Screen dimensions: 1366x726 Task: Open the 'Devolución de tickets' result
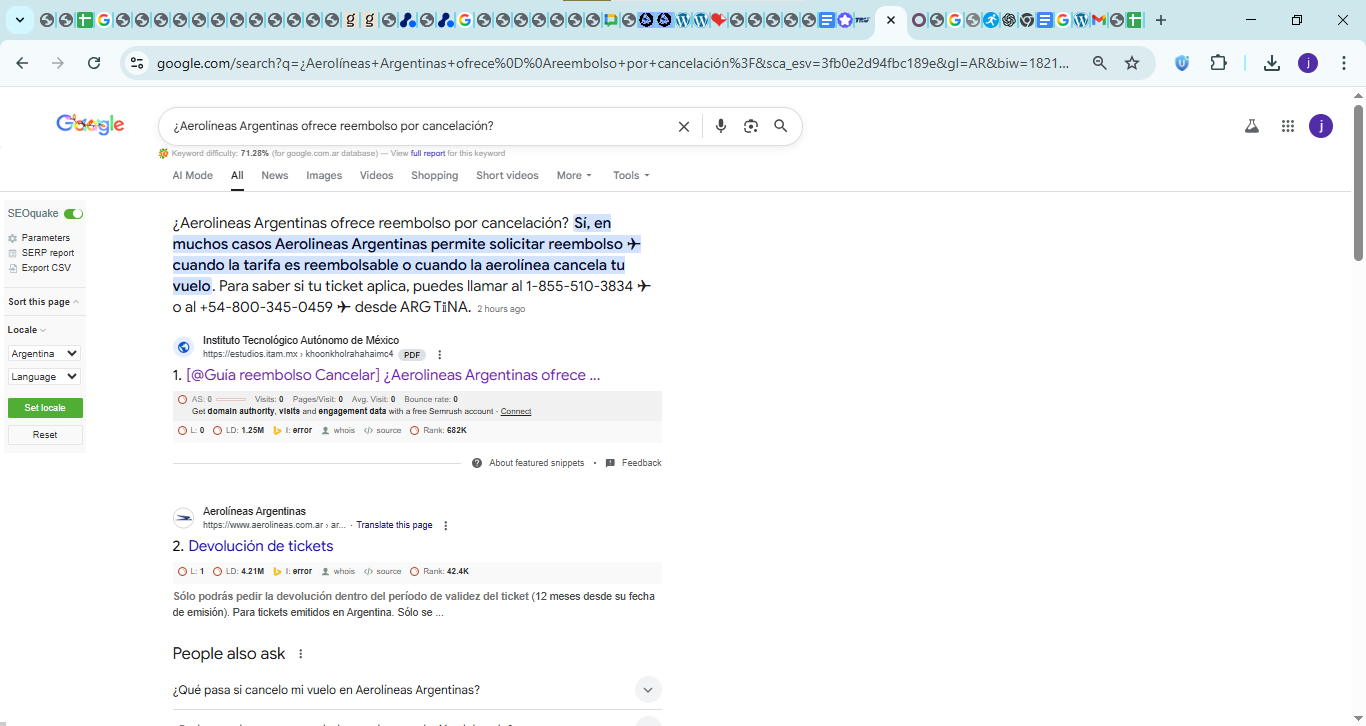pos(261,546)
